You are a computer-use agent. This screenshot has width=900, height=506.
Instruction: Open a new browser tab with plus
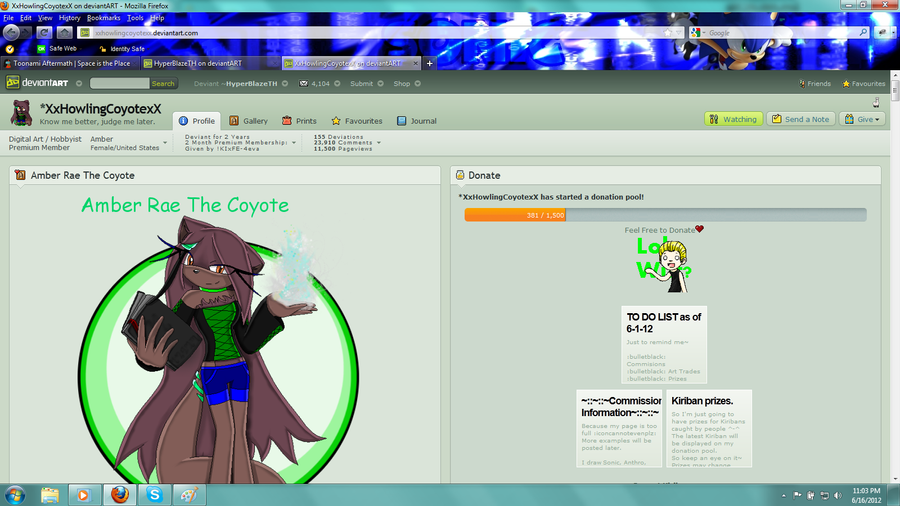pos(429,63)
